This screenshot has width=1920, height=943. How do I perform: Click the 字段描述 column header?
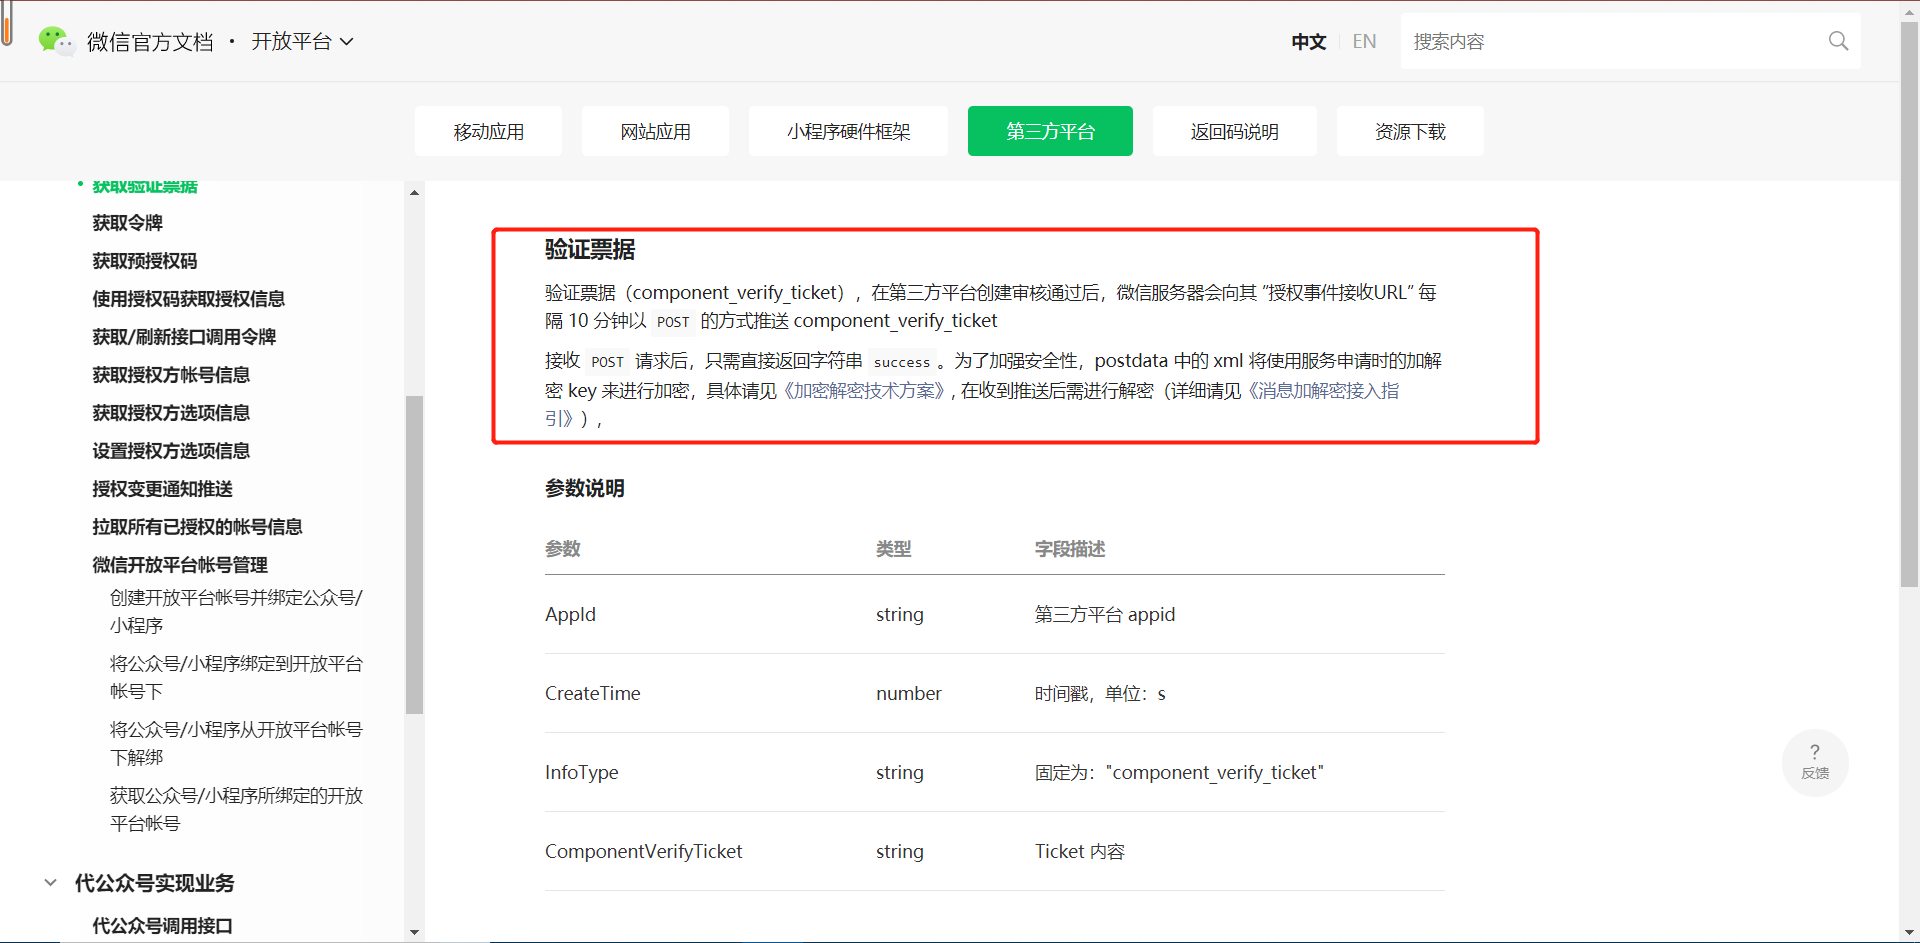pyautogui.click(x=1070, y=549)
